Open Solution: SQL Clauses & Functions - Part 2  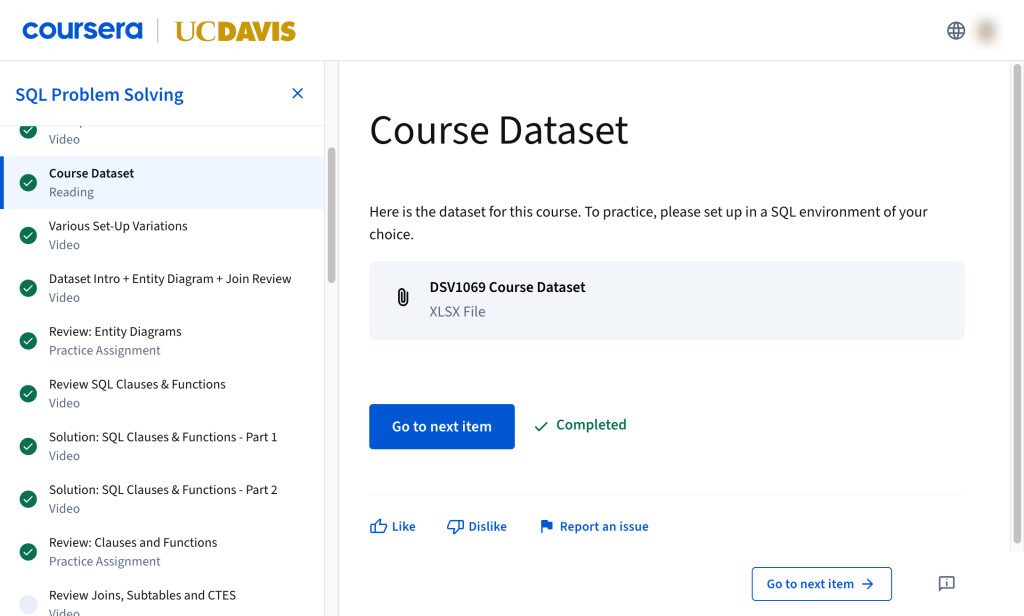164,499
